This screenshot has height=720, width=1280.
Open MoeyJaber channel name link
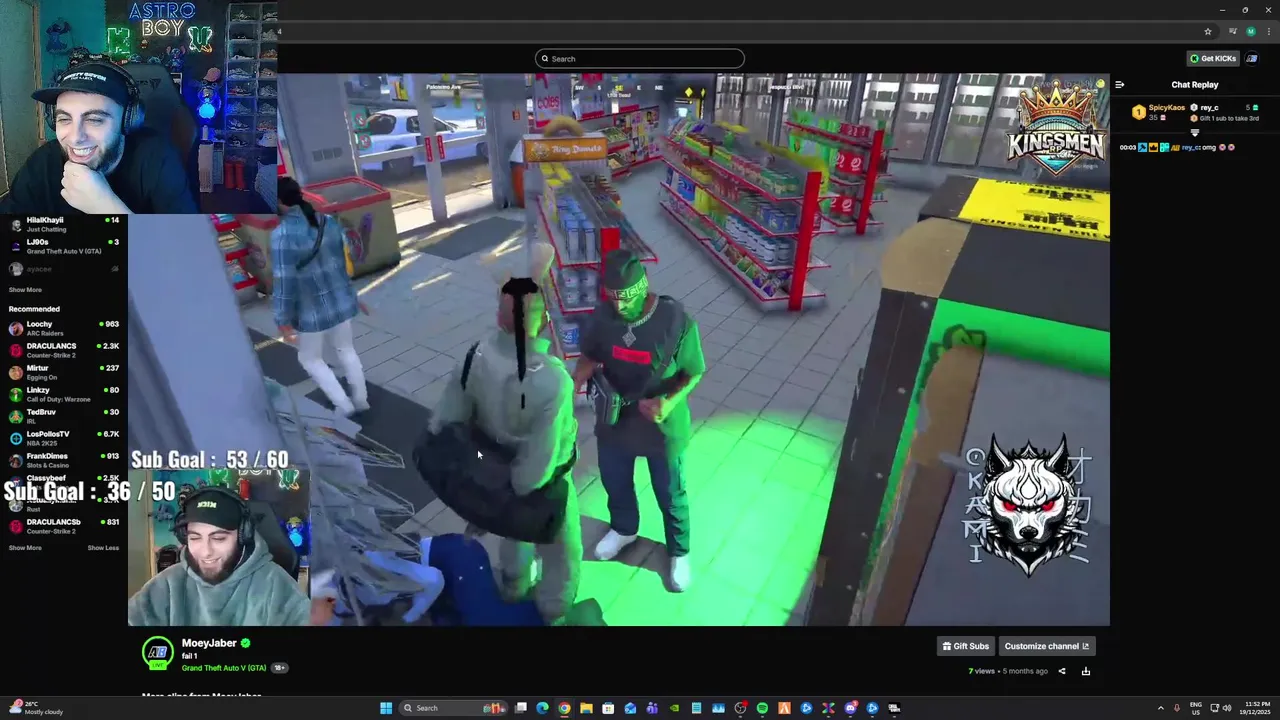click(209, 643)
